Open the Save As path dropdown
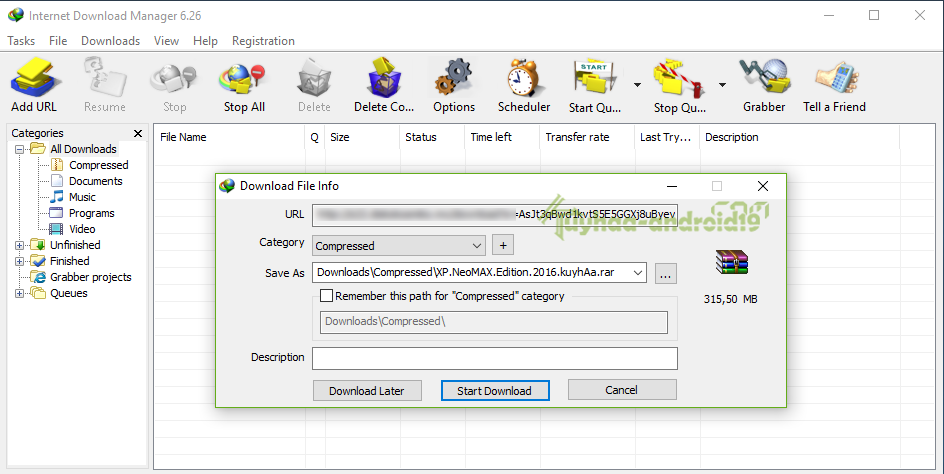Viewport: 944px width, 474px height. (x=638, y=273)
